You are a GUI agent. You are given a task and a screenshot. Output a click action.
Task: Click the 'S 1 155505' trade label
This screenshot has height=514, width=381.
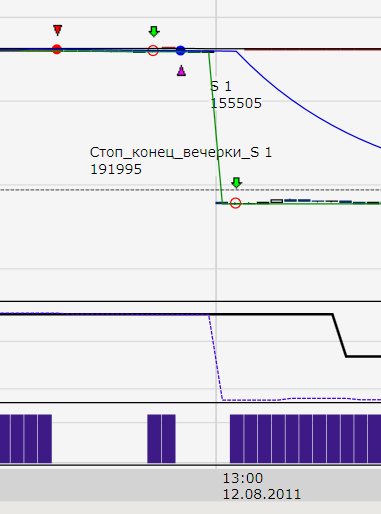click(x=236, y=95)
